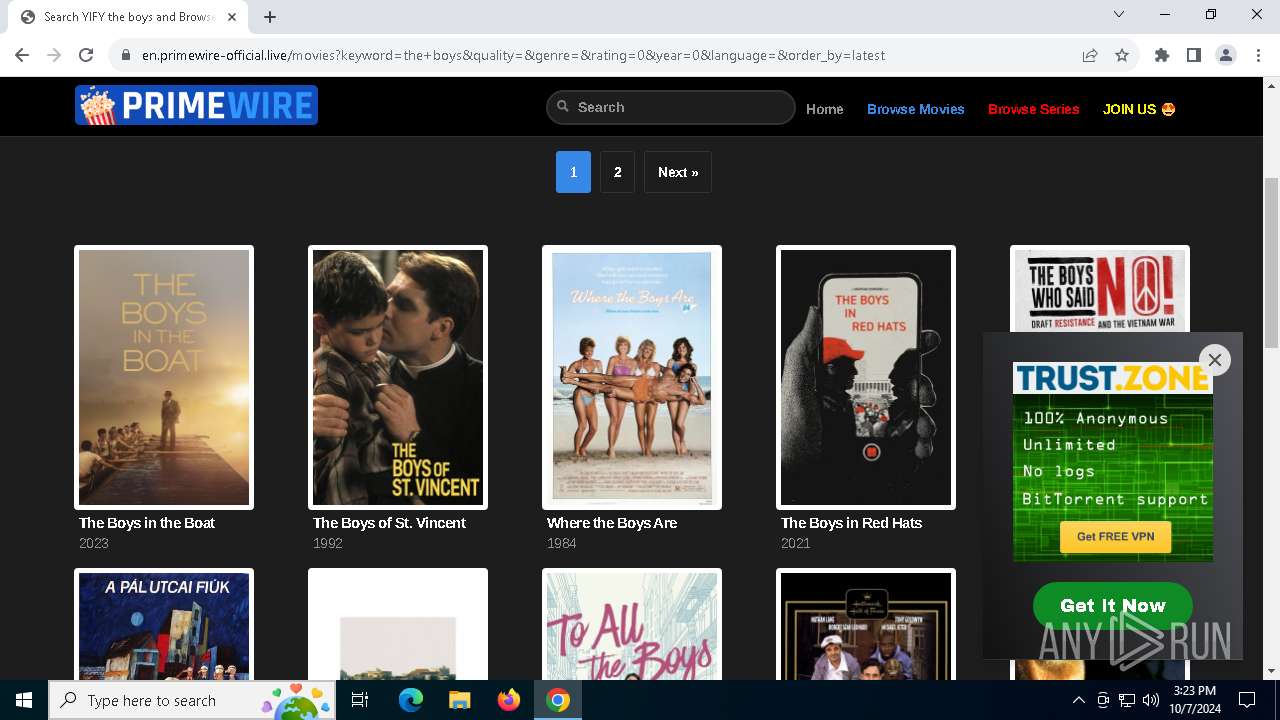Expand the tab search chevron

click(1119, 14)
